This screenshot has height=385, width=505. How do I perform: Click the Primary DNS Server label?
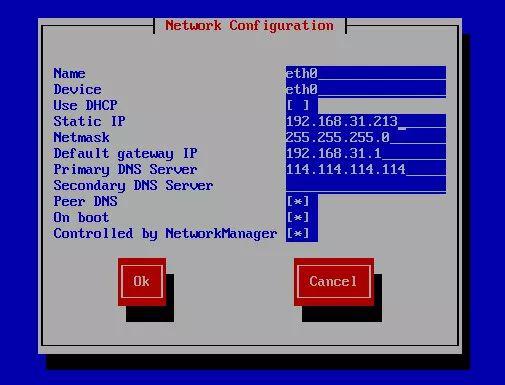click(125, 170)
